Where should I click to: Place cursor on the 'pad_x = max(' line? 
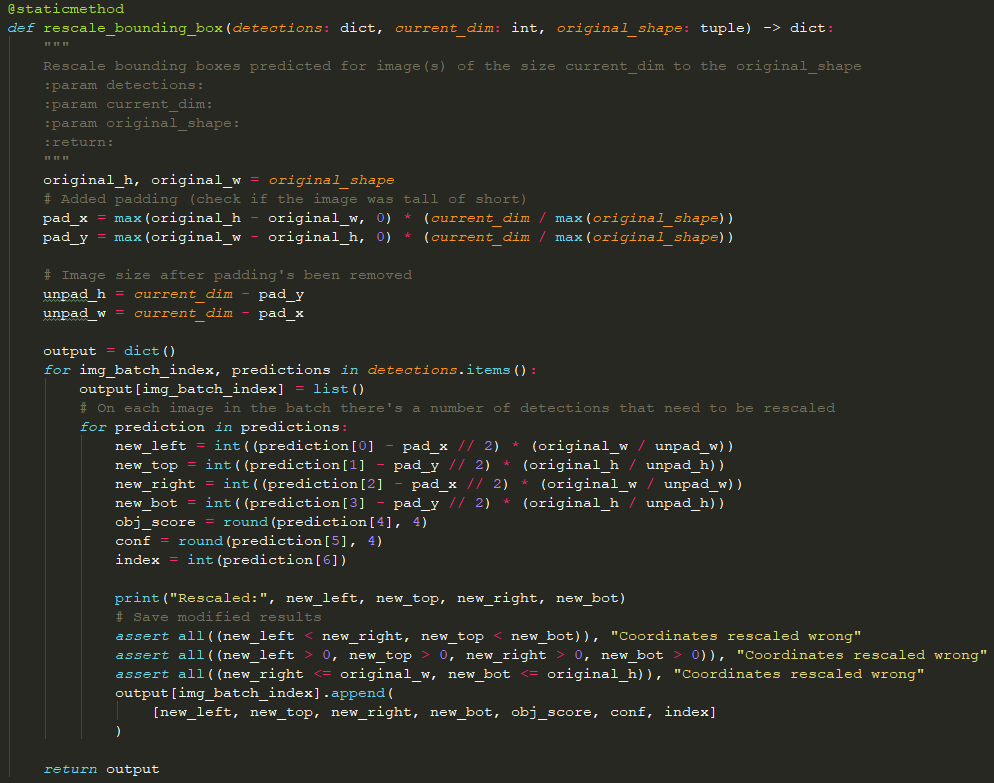(388, 218)
